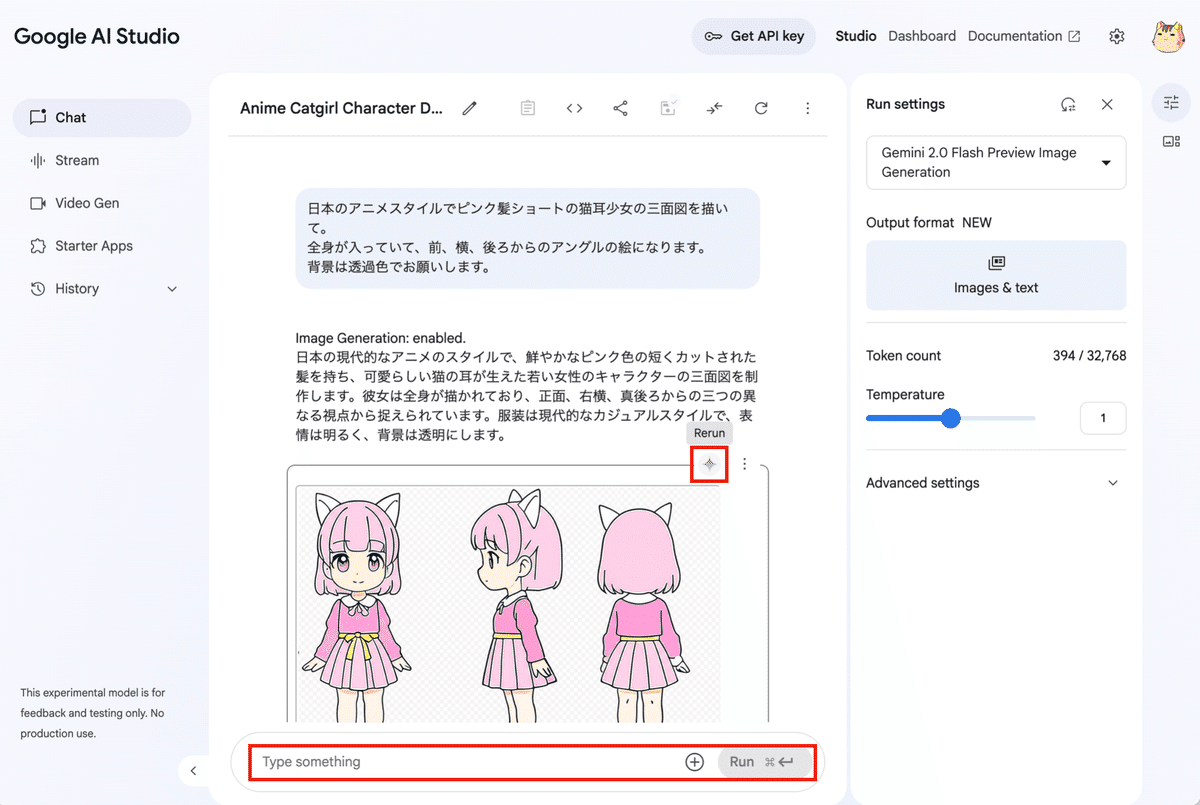
Task: Open the Run settings tune icon on right edge
Action: point(1171,102)
